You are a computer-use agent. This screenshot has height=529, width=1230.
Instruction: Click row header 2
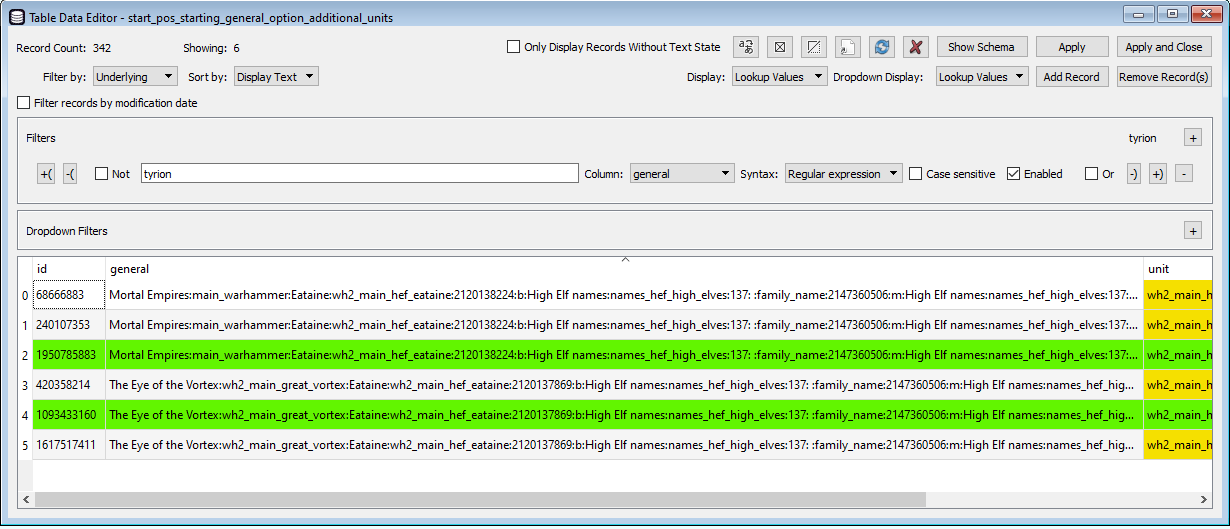[25, 355]
